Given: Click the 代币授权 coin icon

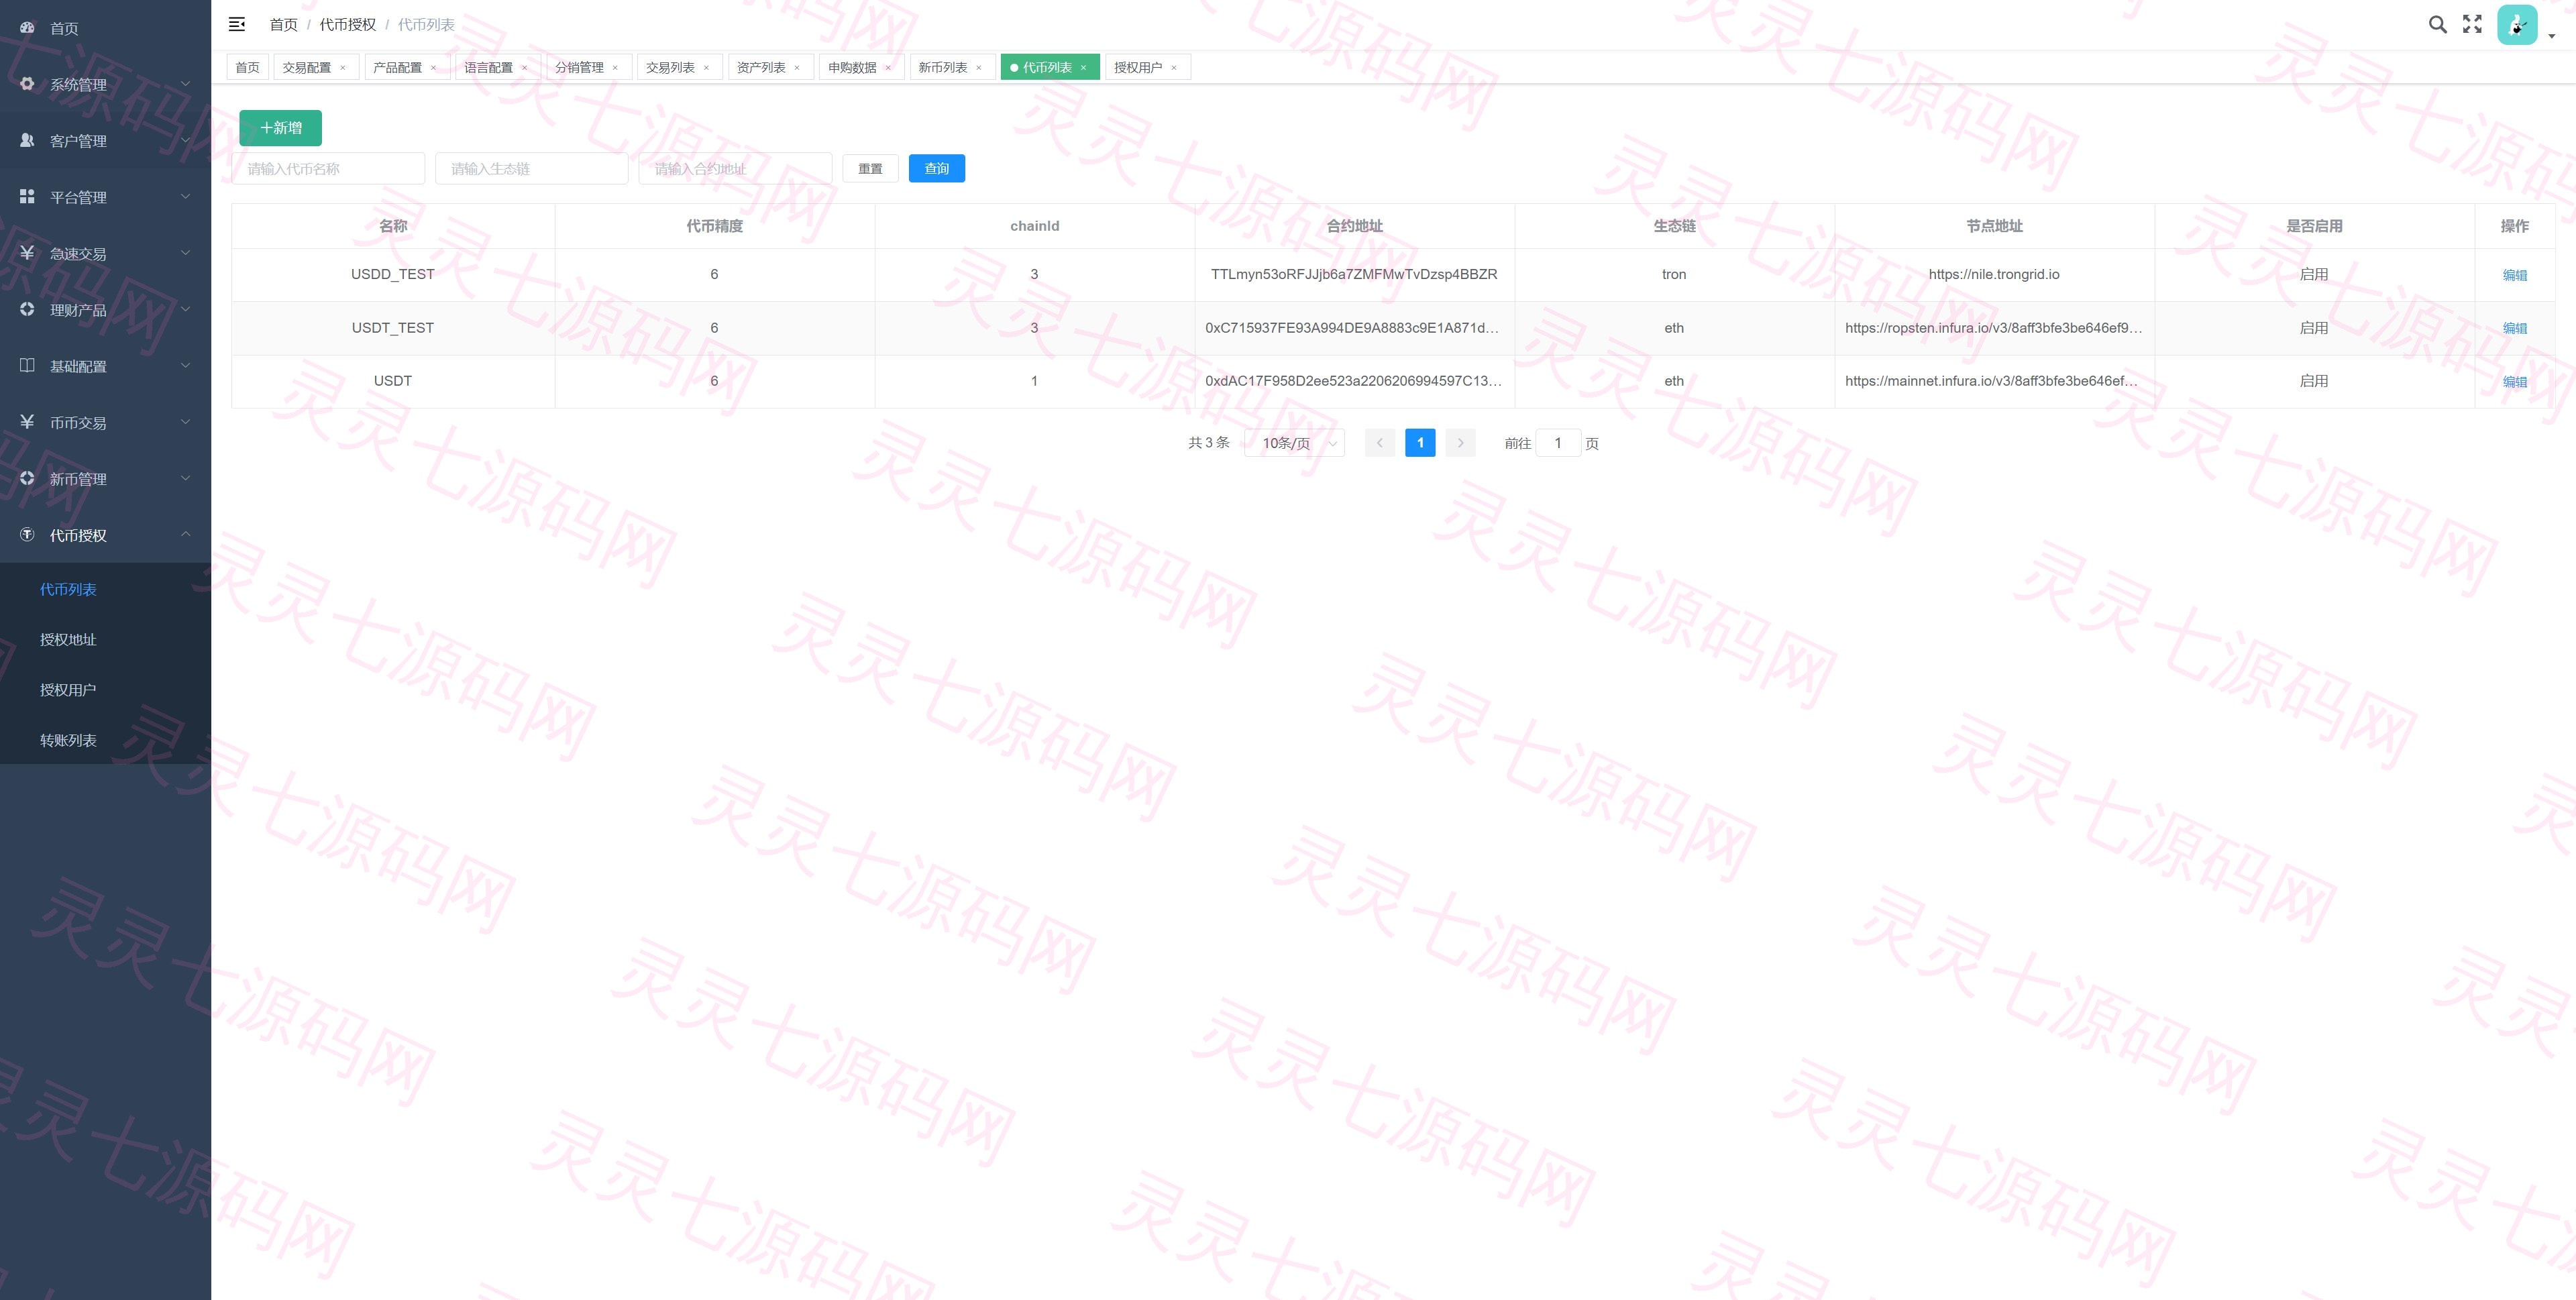Looking at the screenshot, I should point(27,535).
